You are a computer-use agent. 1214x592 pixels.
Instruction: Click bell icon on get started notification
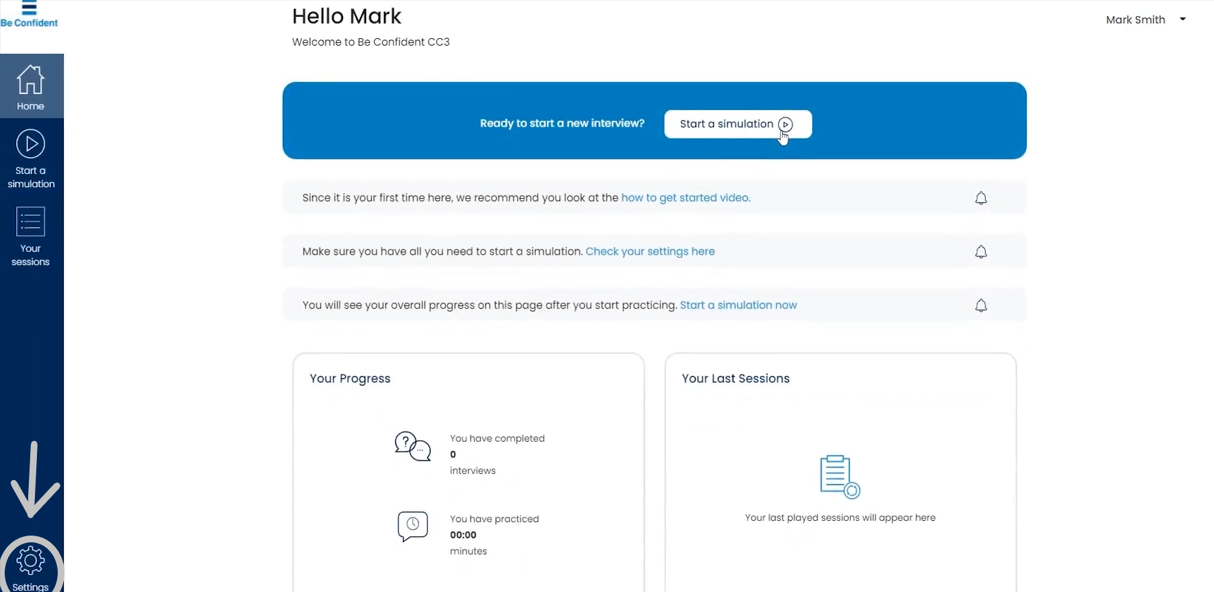(x=981, y=198)
